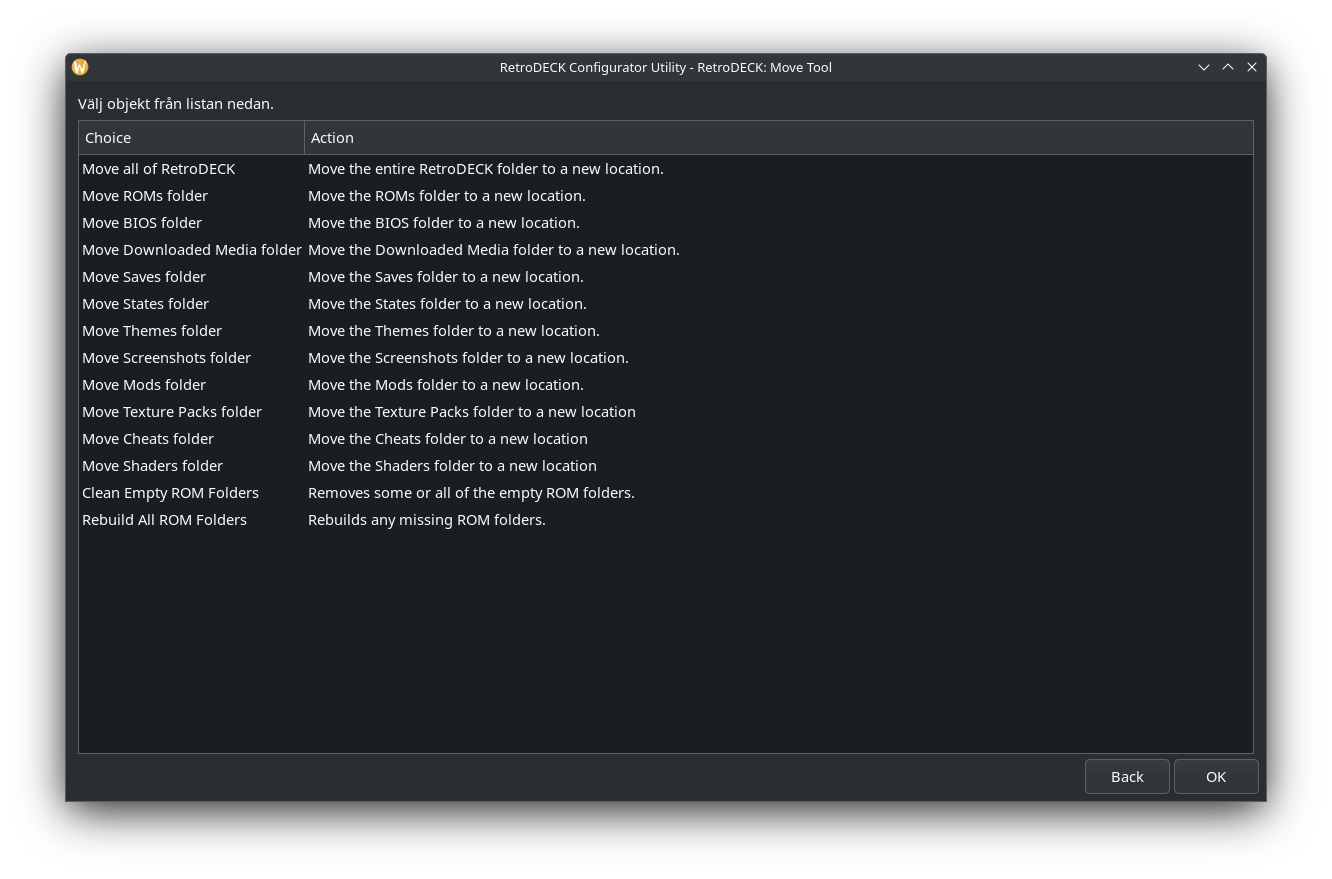Select Move ROMs folder entry

[x=145, y=196]
